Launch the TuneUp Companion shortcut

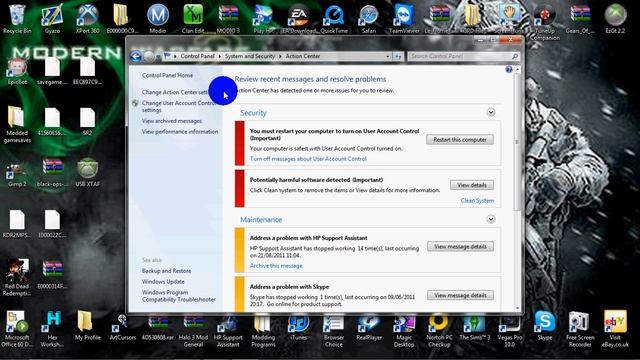(x=545, y=21)
